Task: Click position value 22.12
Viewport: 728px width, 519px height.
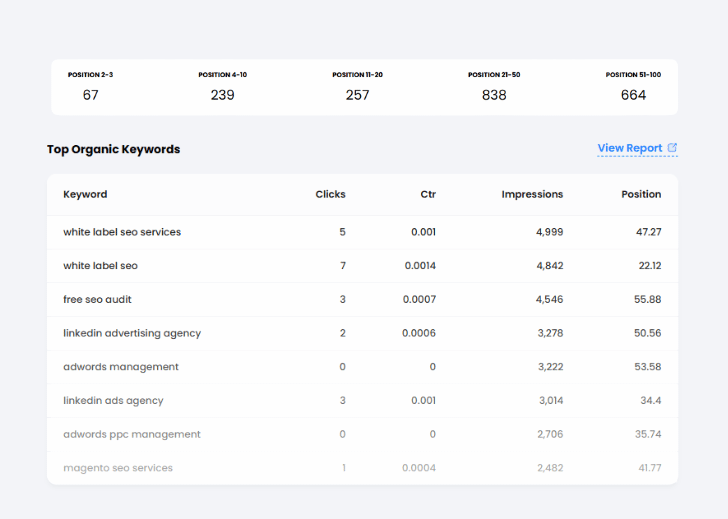Action: (x=650, y=266)
